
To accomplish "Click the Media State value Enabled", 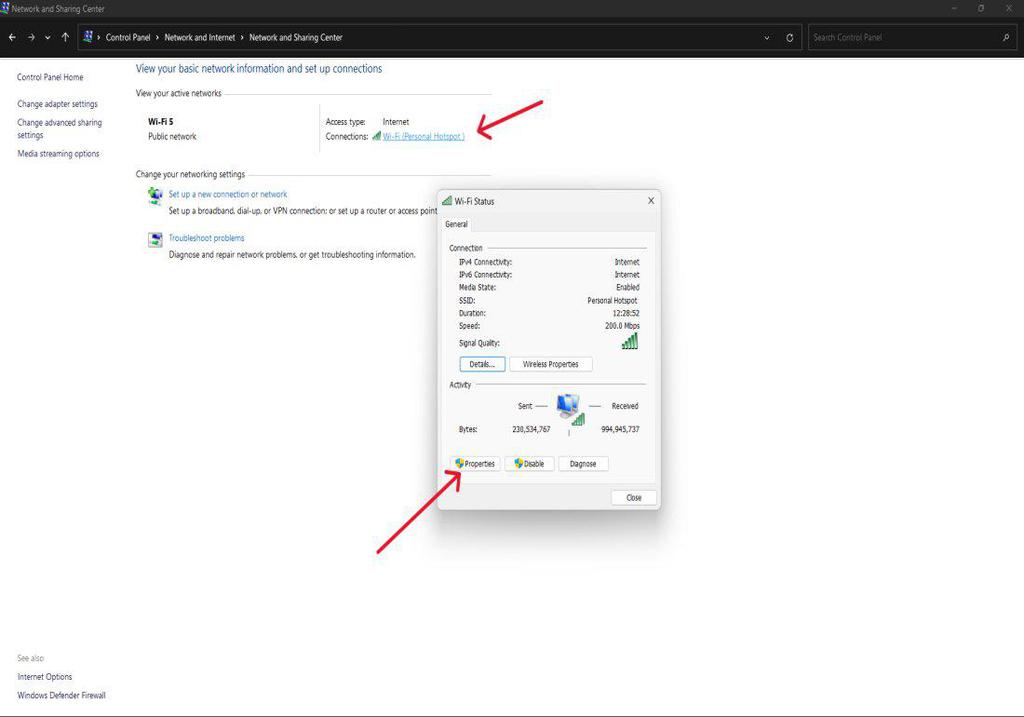I will coord(628,287).
